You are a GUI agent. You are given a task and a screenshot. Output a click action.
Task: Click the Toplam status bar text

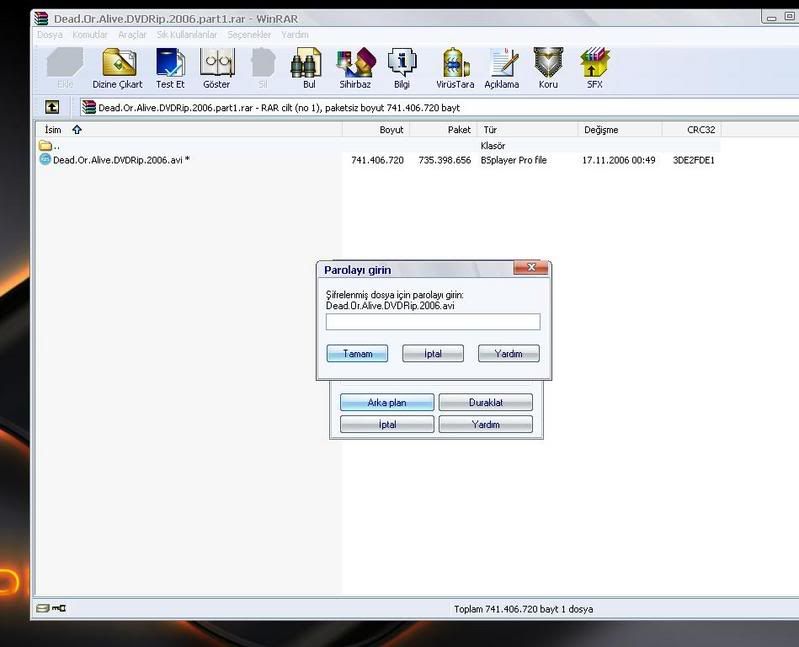[x=523, y=609]
